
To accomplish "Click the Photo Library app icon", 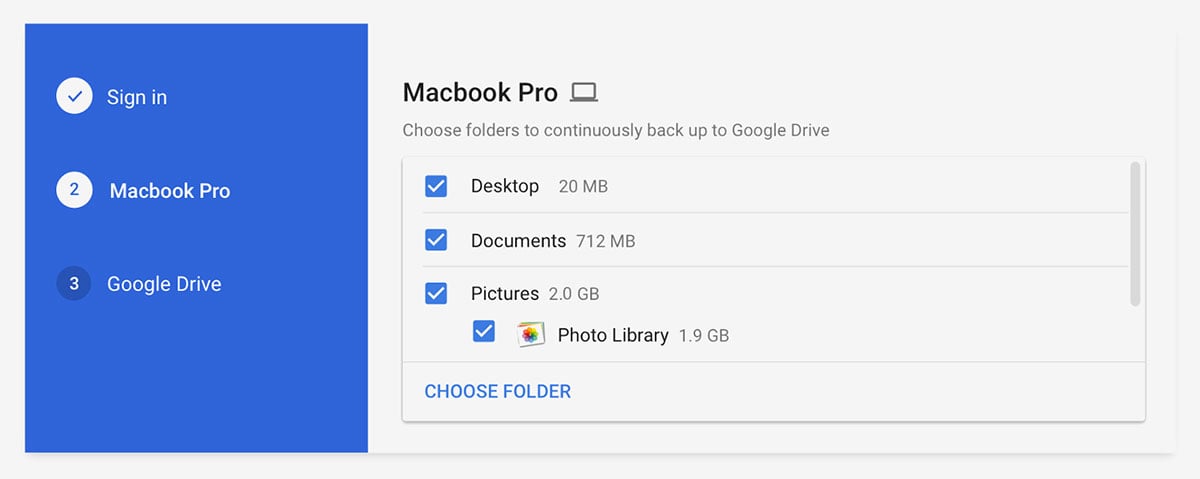I will (x=531, y=335).
